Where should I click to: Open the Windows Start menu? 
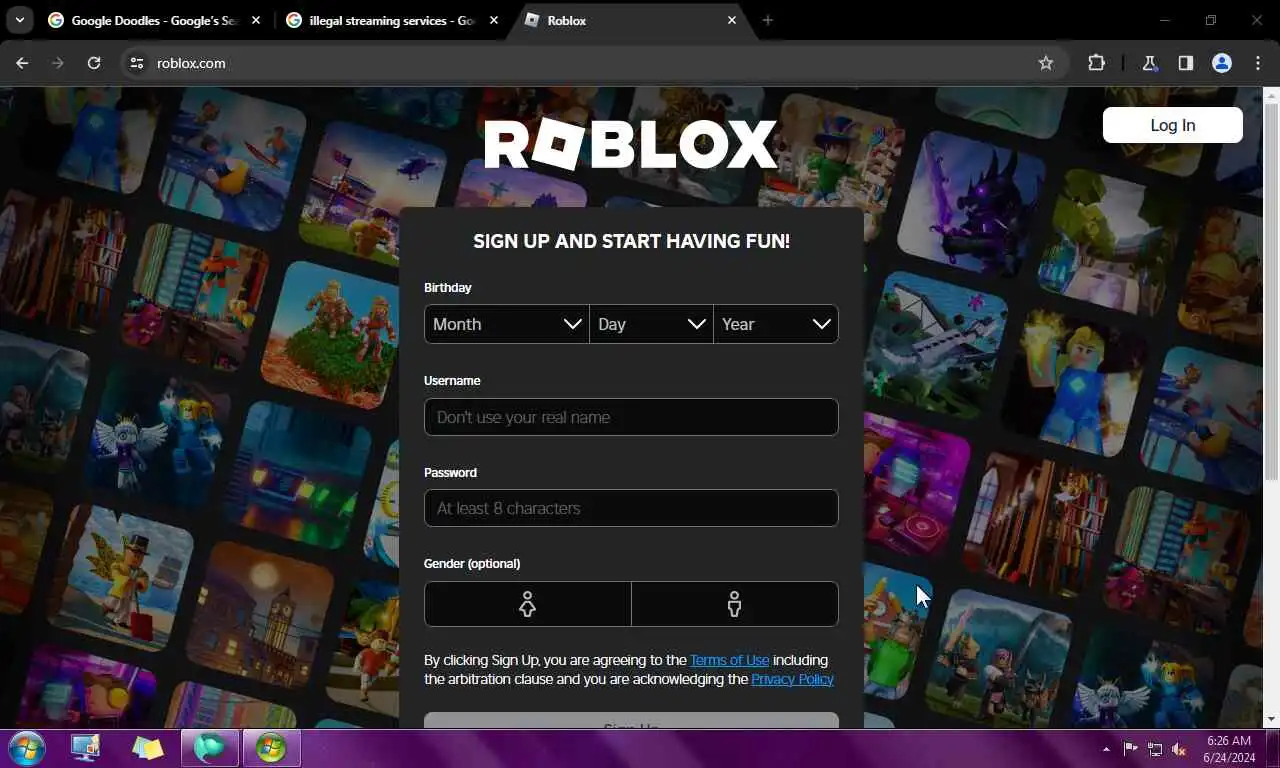[x=25, y=748]
